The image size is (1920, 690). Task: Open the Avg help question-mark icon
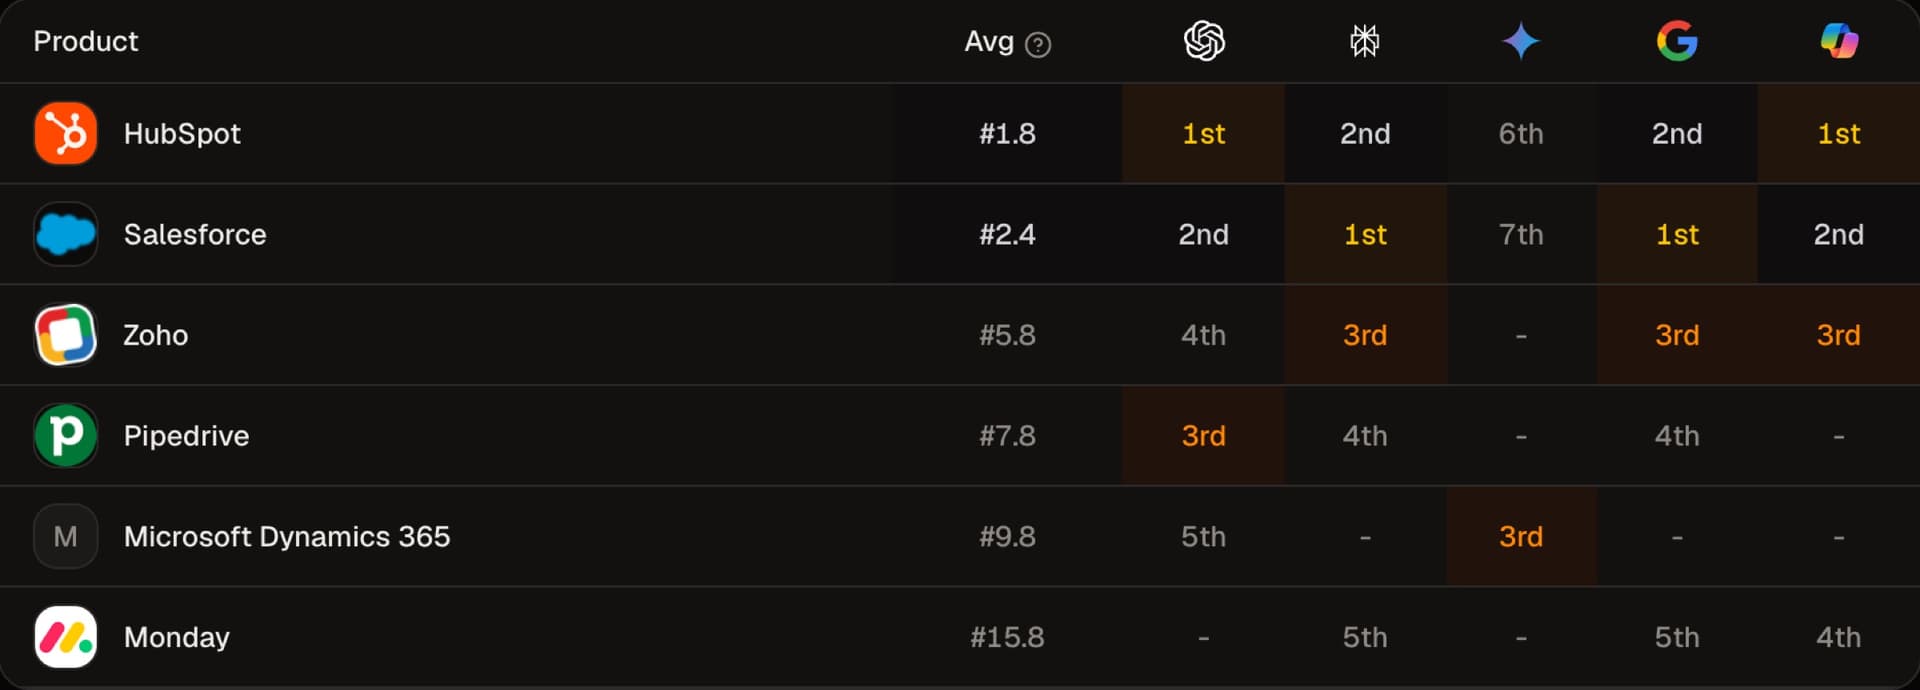point(1038,45)
